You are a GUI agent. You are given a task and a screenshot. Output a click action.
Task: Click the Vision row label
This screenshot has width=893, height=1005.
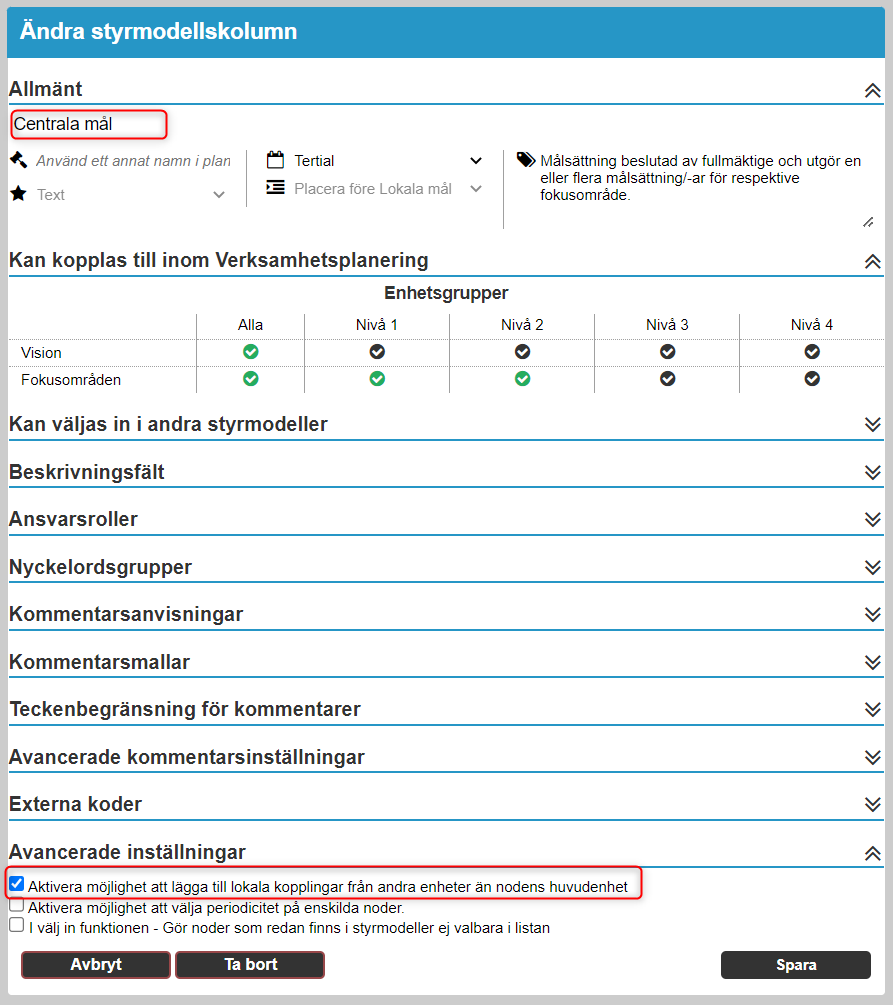(x=41, y=353)
